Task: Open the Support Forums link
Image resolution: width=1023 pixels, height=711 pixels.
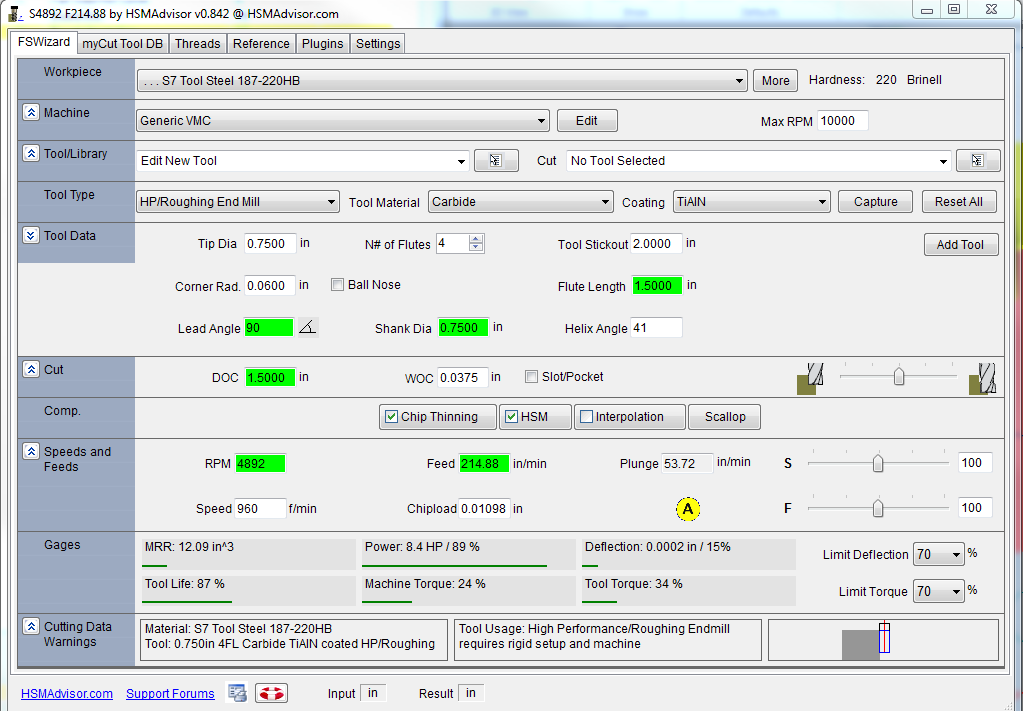Action: [x=170, y=694]
